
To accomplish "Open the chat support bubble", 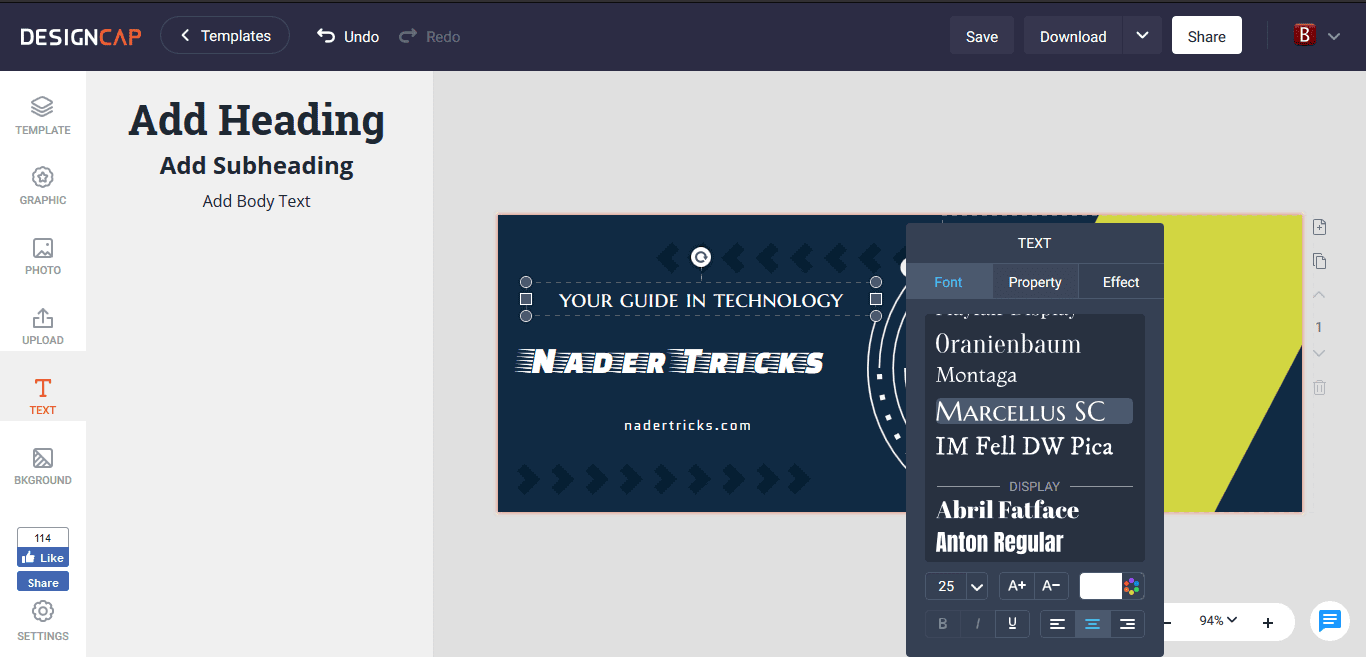I will click(x=1329, y=621).
